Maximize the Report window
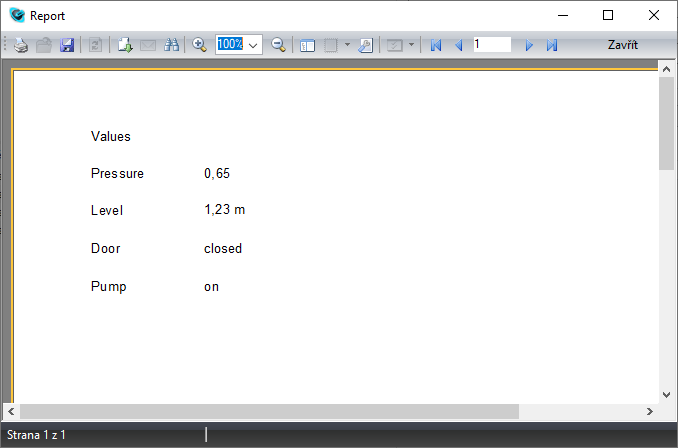This screenshot has width=678, height=448. pos(608,16)
